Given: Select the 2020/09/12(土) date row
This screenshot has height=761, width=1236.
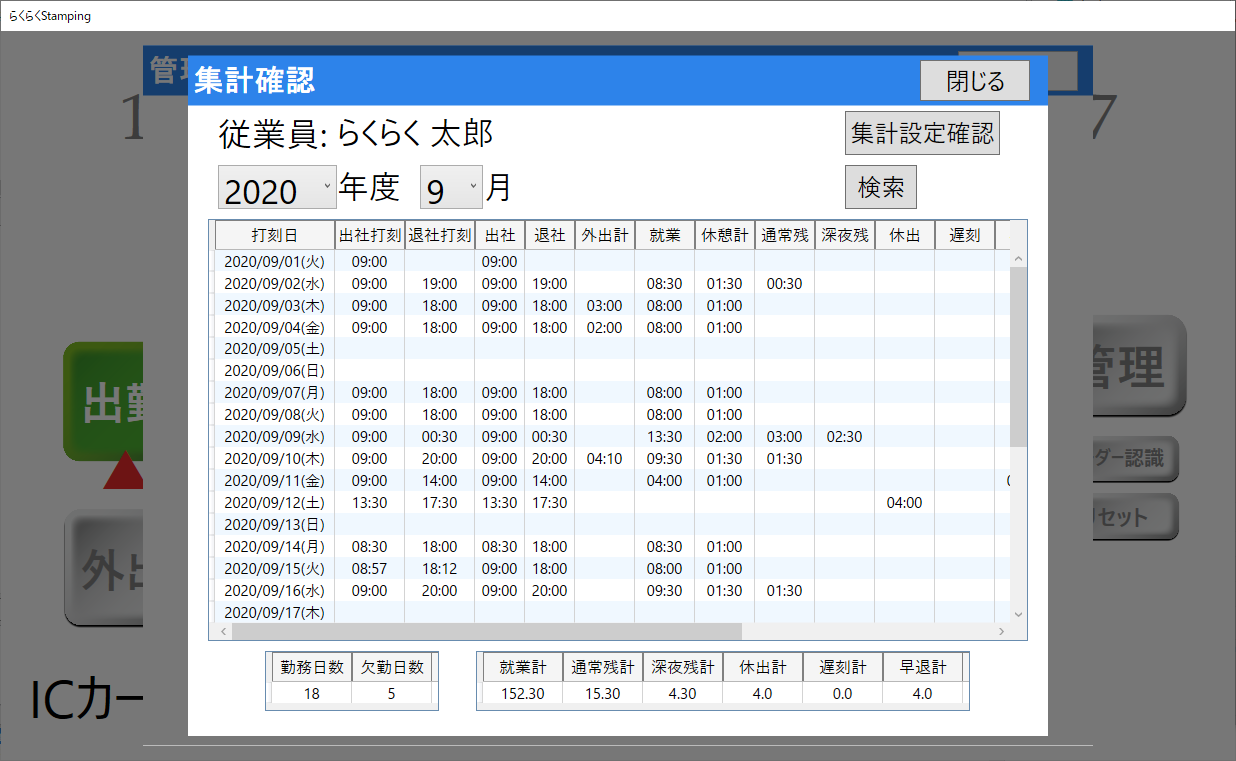Looking at the screenshot, I should pos(274,503).
